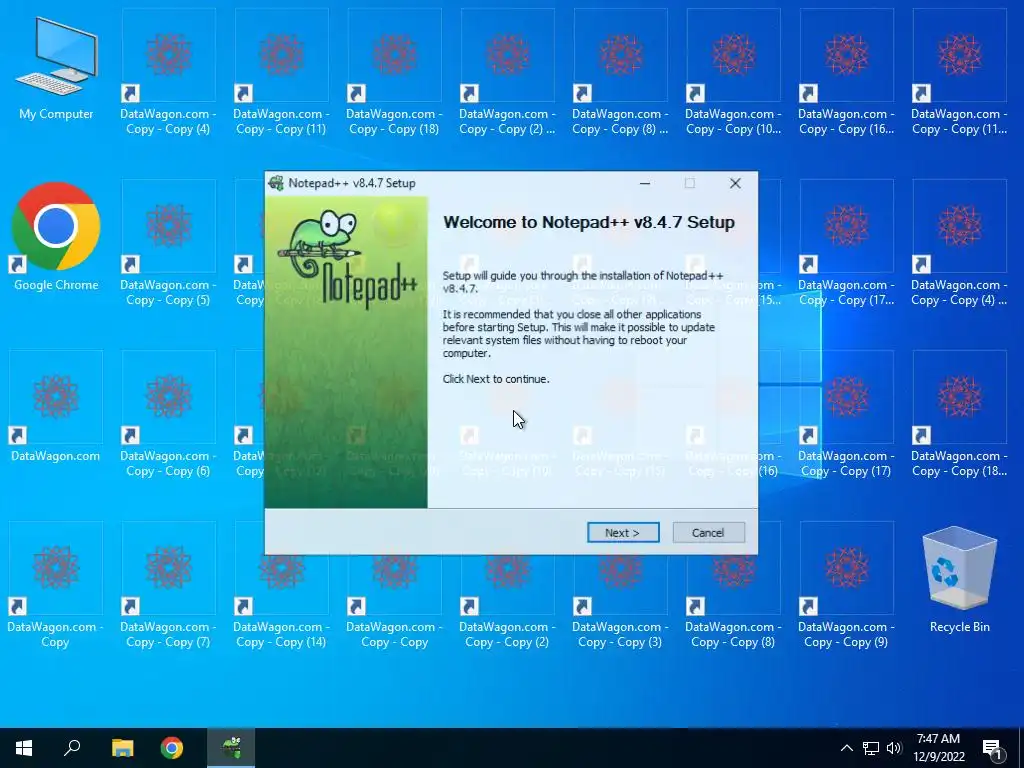Minimize the Notepad++ Setup window
Viewport: 1024px width, 768px height.
[645, 184]
